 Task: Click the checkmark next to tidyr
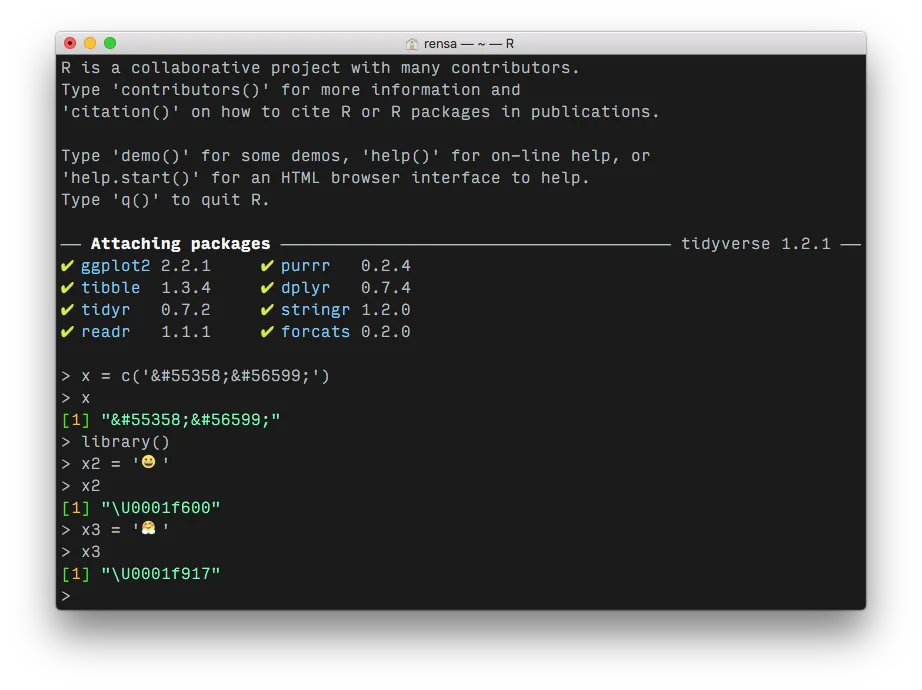click(x=67, y=310)
